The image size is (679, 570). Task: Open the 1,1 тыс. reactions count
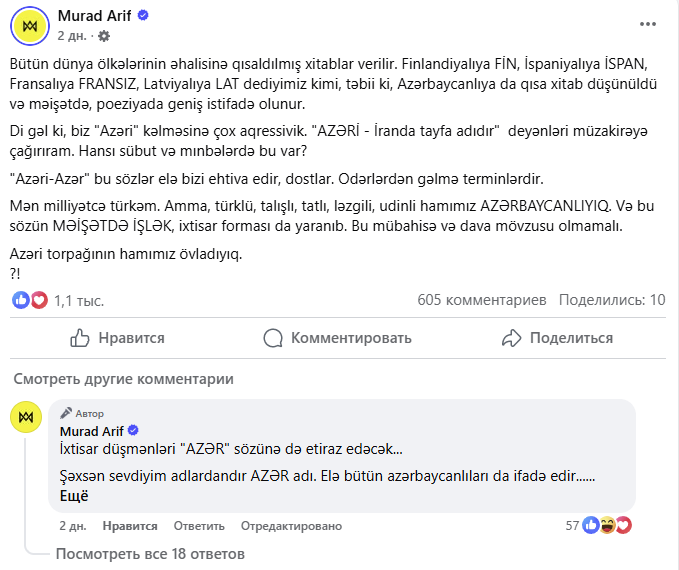coord(79,301)
